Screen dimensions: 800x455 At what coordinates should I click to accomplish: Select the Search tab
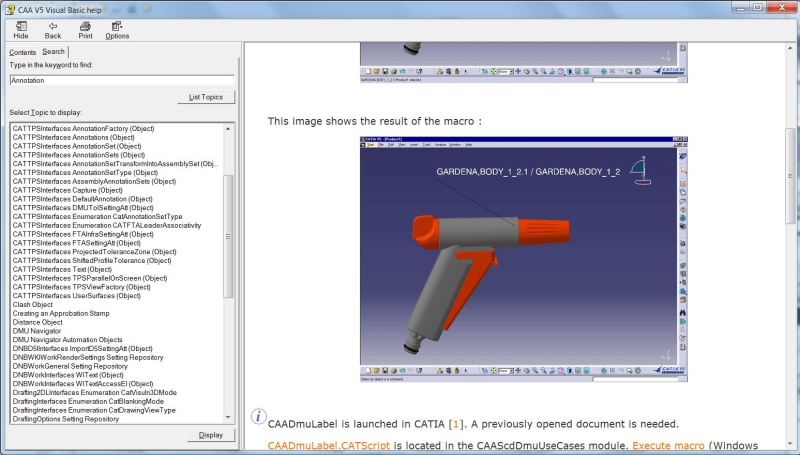tap(54, 52)
